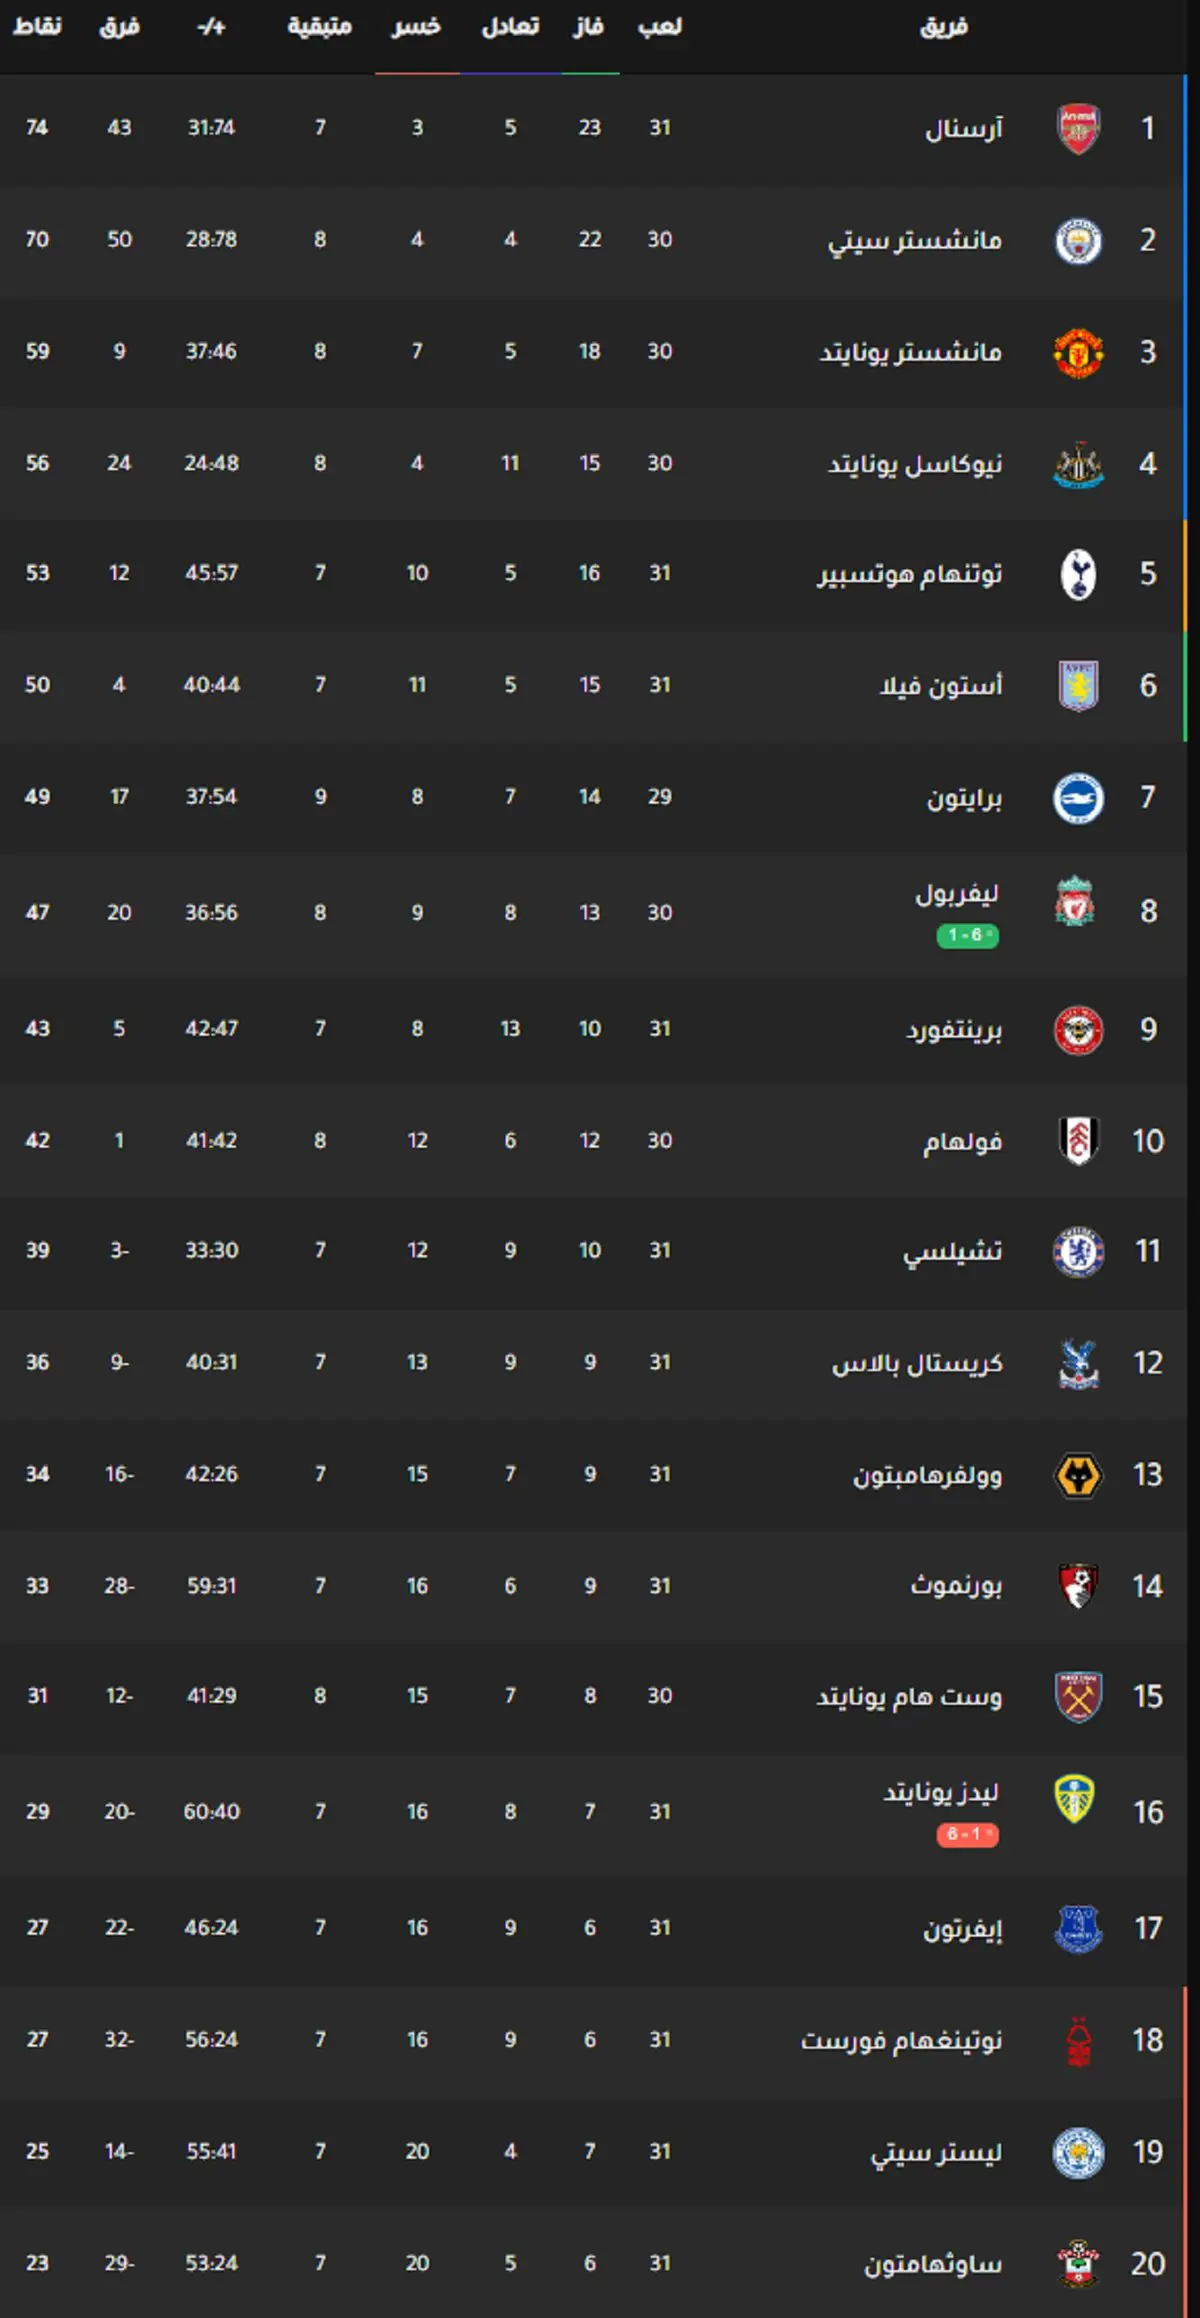Click the Wolverhampton wolf logo
Viewport: 1200px width, 2318px height.
coord(1078,1475)
